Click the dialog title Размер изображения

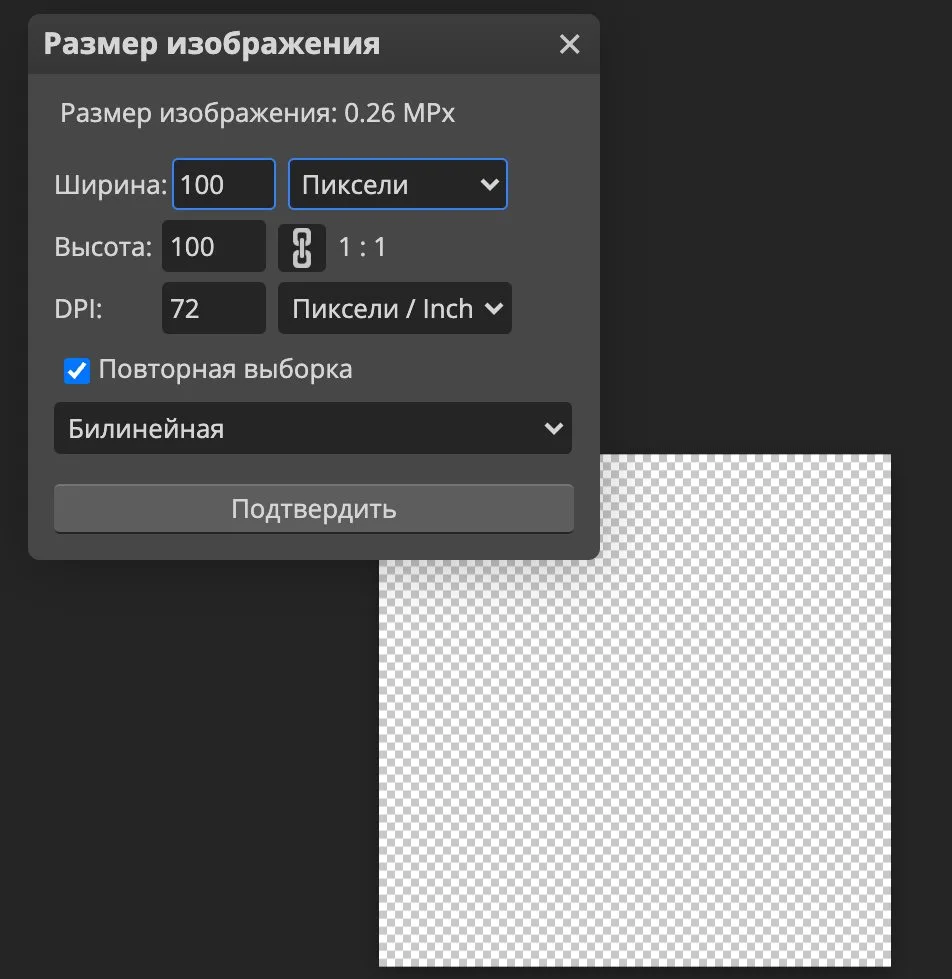[x=212, y=44]
